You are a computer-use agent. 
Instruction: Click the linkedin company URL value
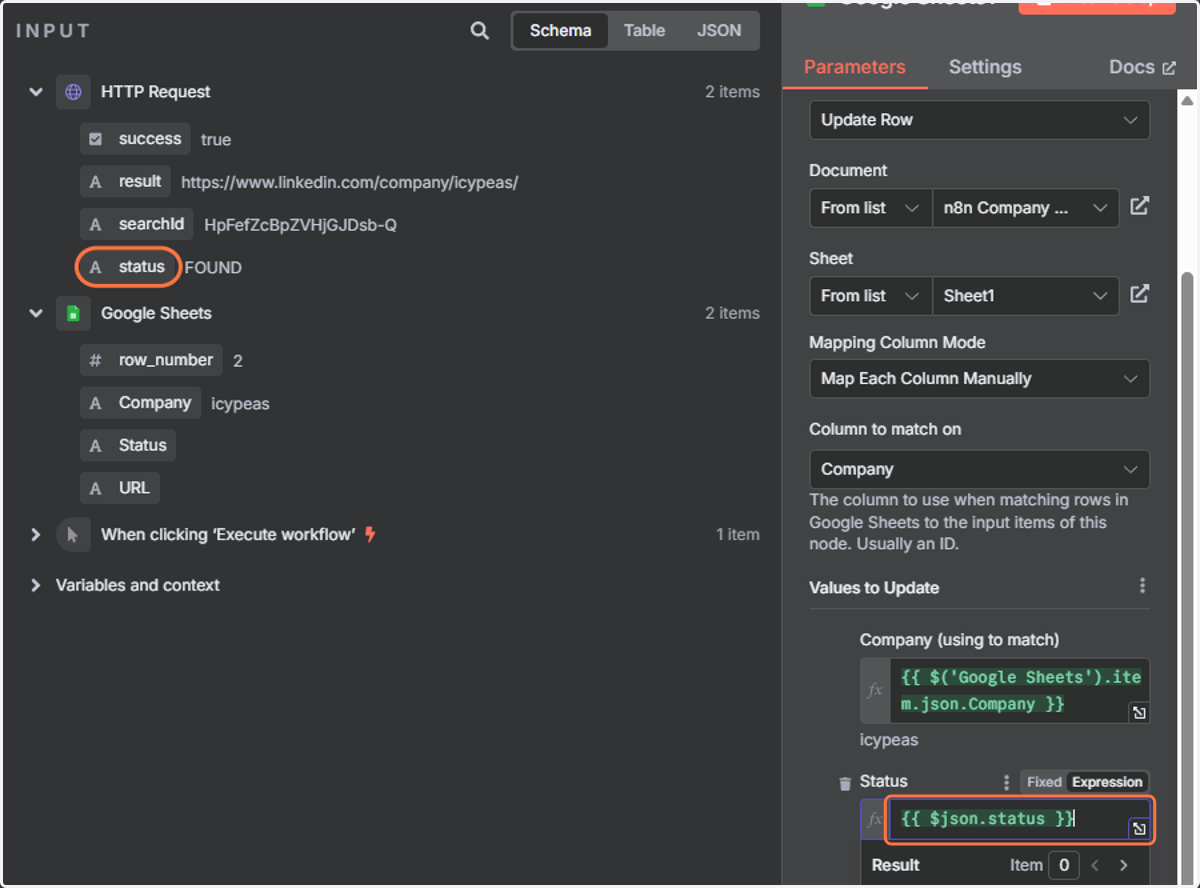[x=349, y=183]
